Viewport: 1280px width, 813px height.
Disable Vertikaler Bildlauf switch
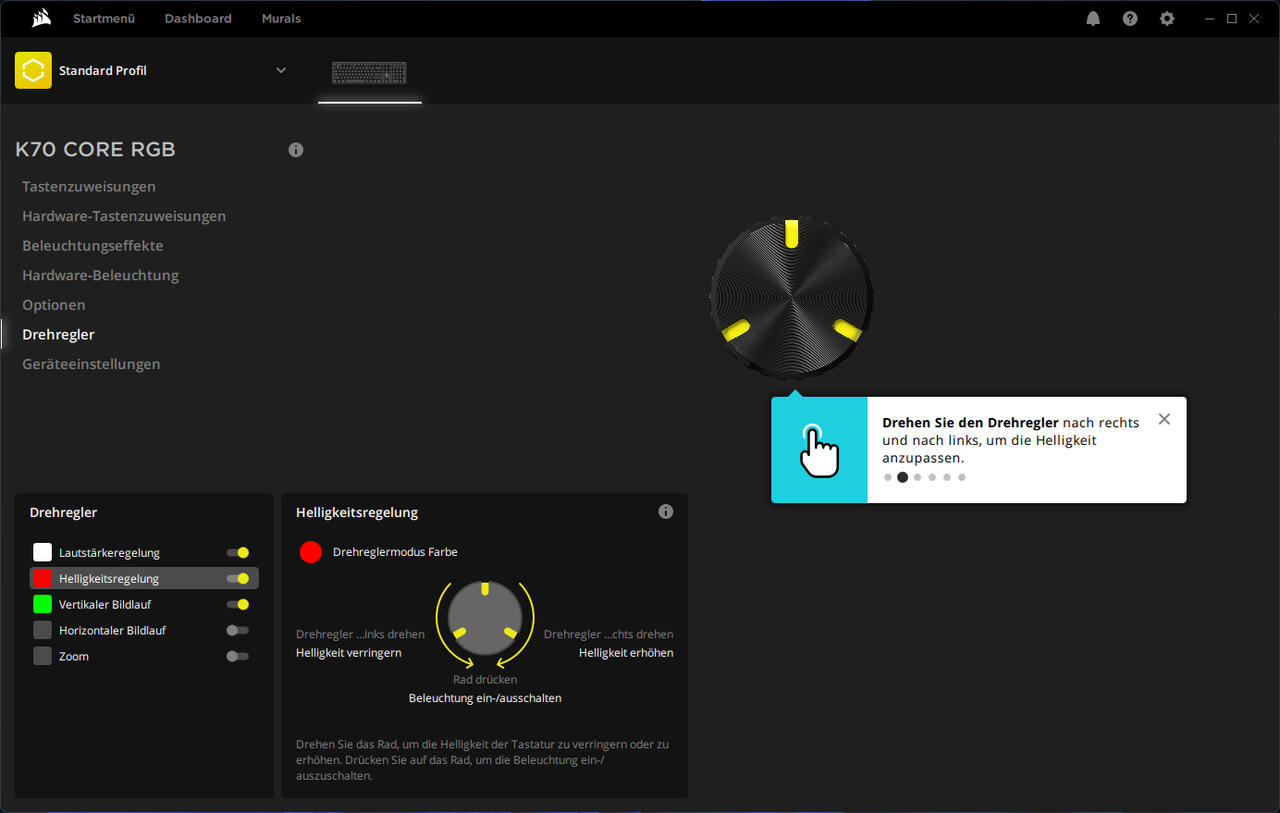point(238,604)
